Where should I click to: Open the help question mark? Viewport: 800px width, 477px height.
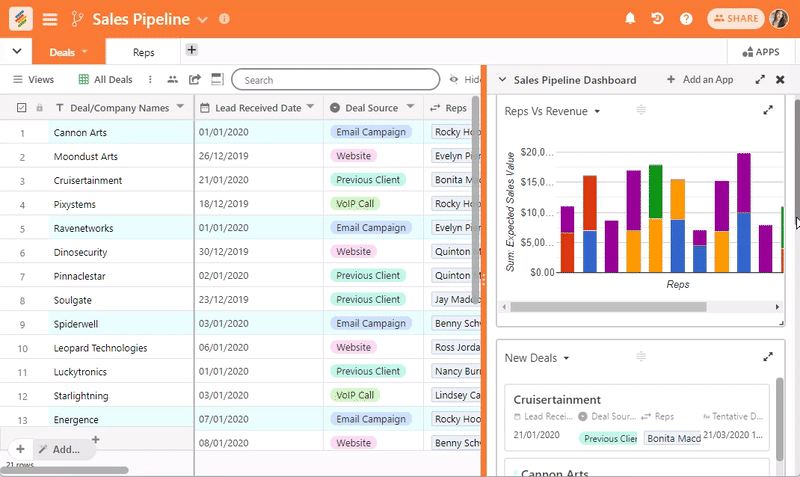tap(686, 19)
